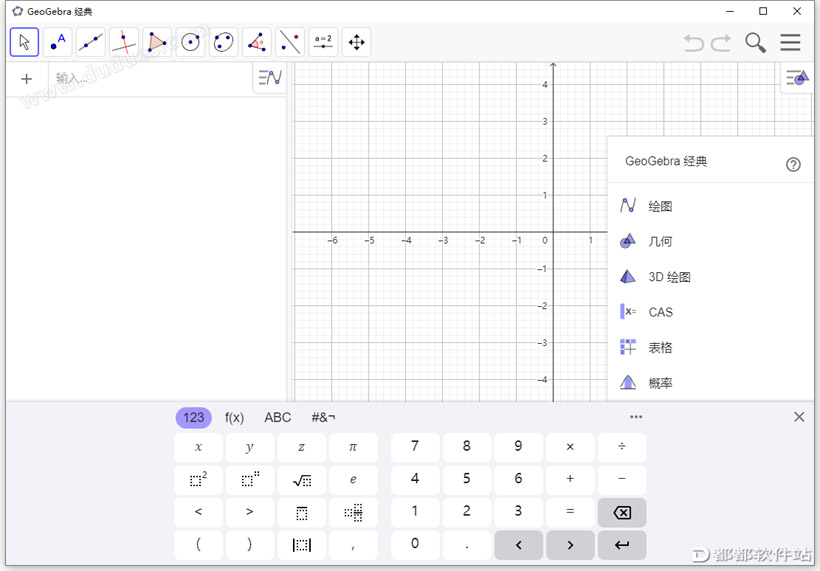Image resolution: width=820 pixels, height=571 pixels.
Task: Select the Slider a=2 tool
Action: (x=323, y=42)
